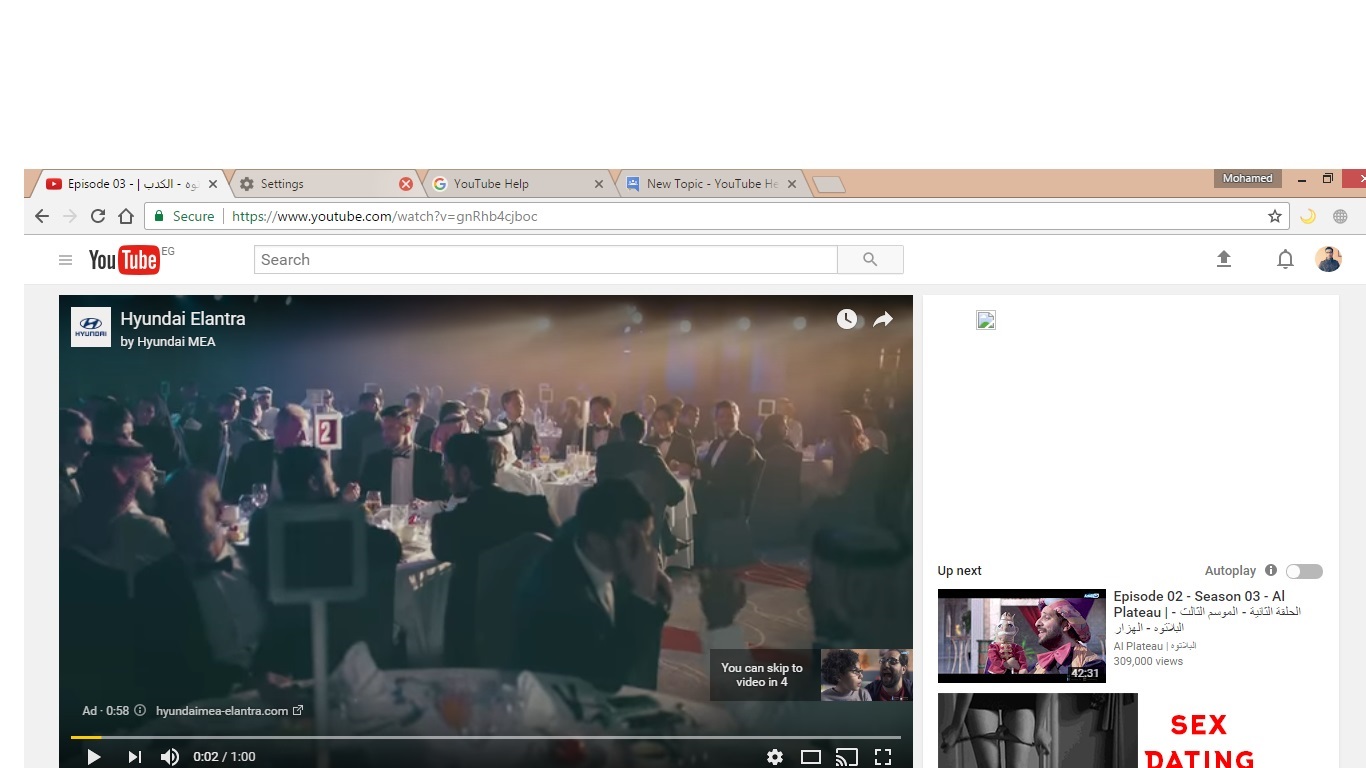This screenshot has height=768, width=1366.
Task: Switch to the New Topic tab
Action: [x=710, y=184]
